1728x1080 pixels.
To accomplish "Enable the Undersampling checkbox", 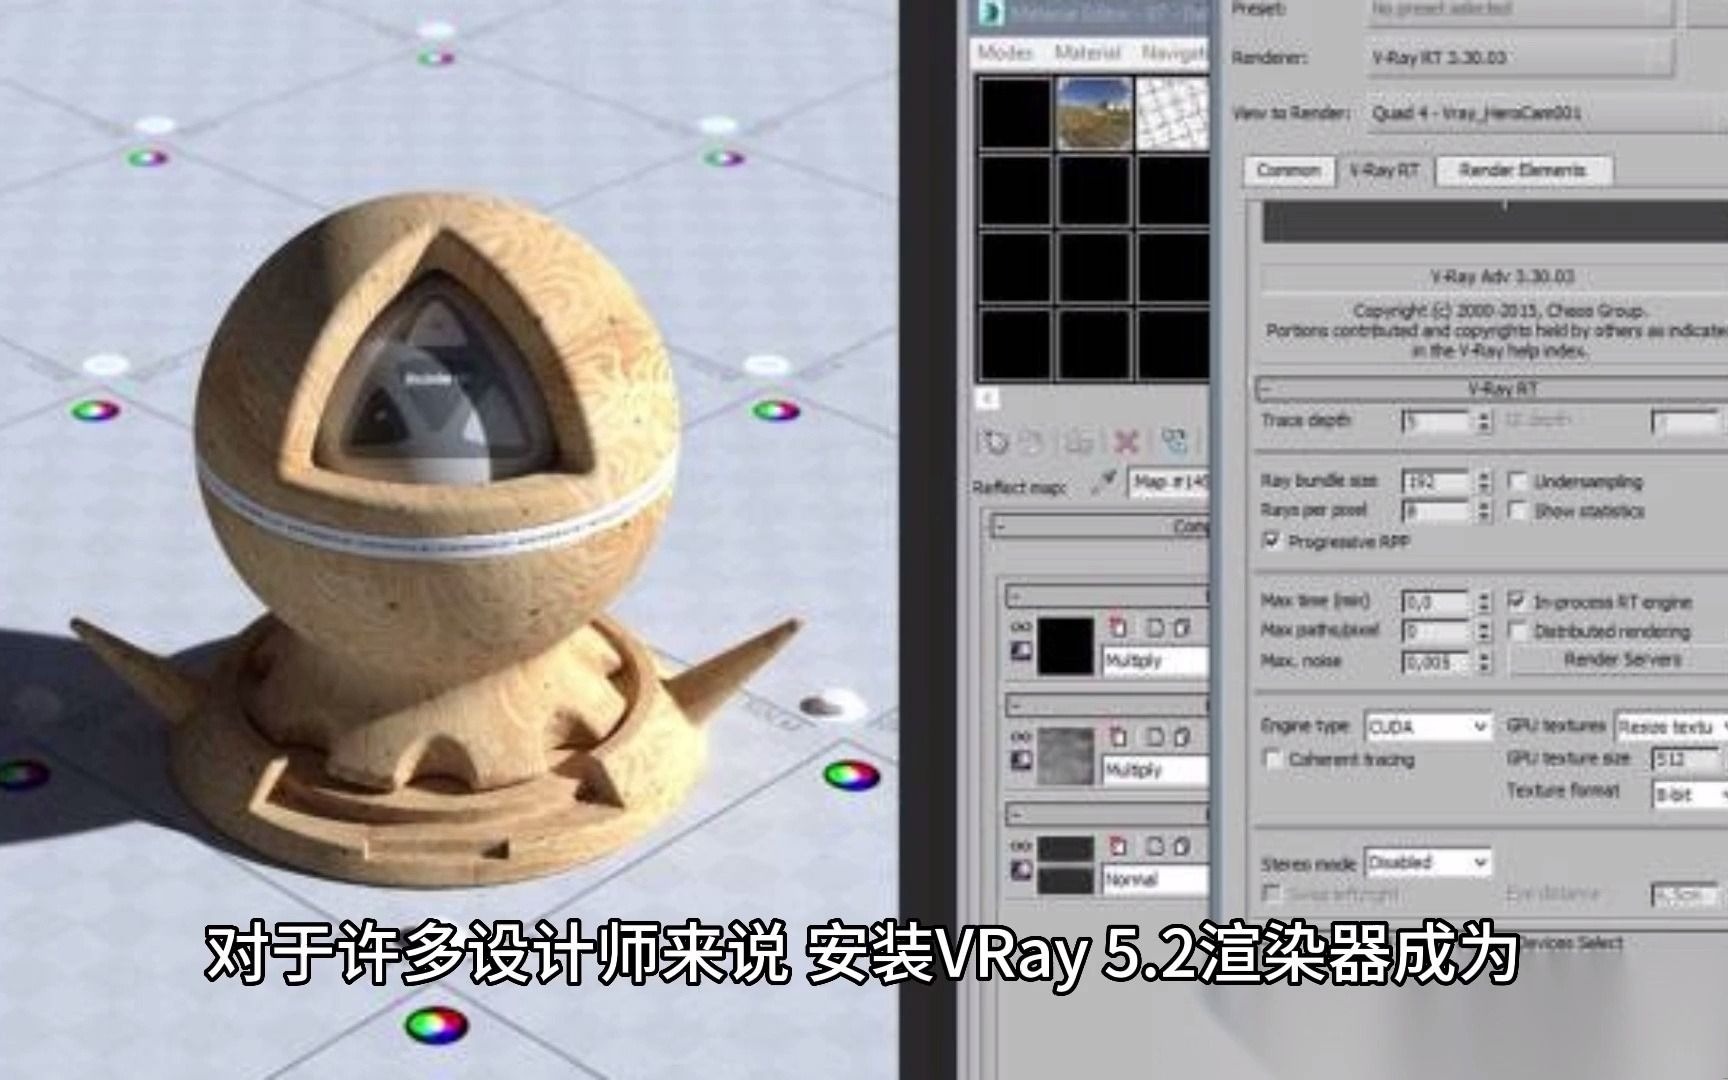I will (x=1519, y=481).
